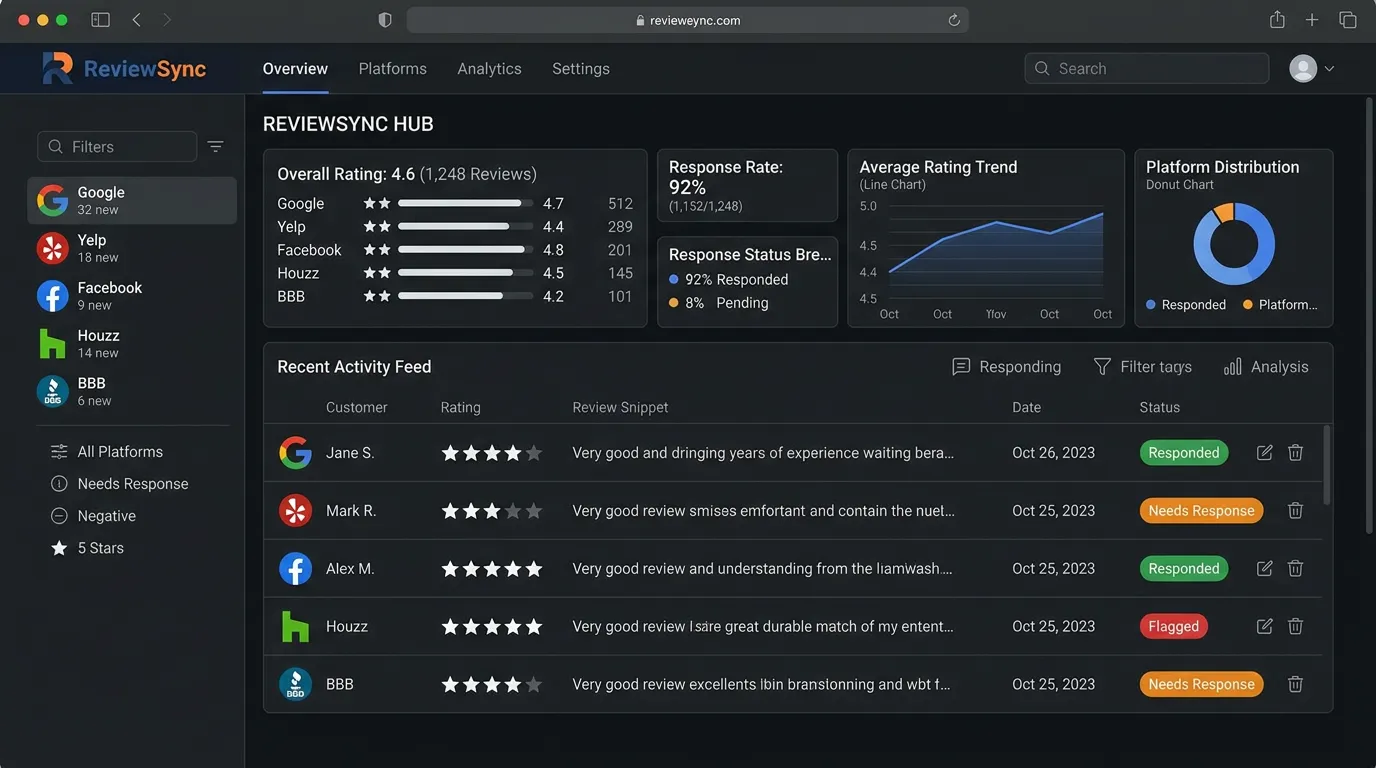Click the Date column header
The width and height of the screenshot is (1376, 768).
(1026, 407)
